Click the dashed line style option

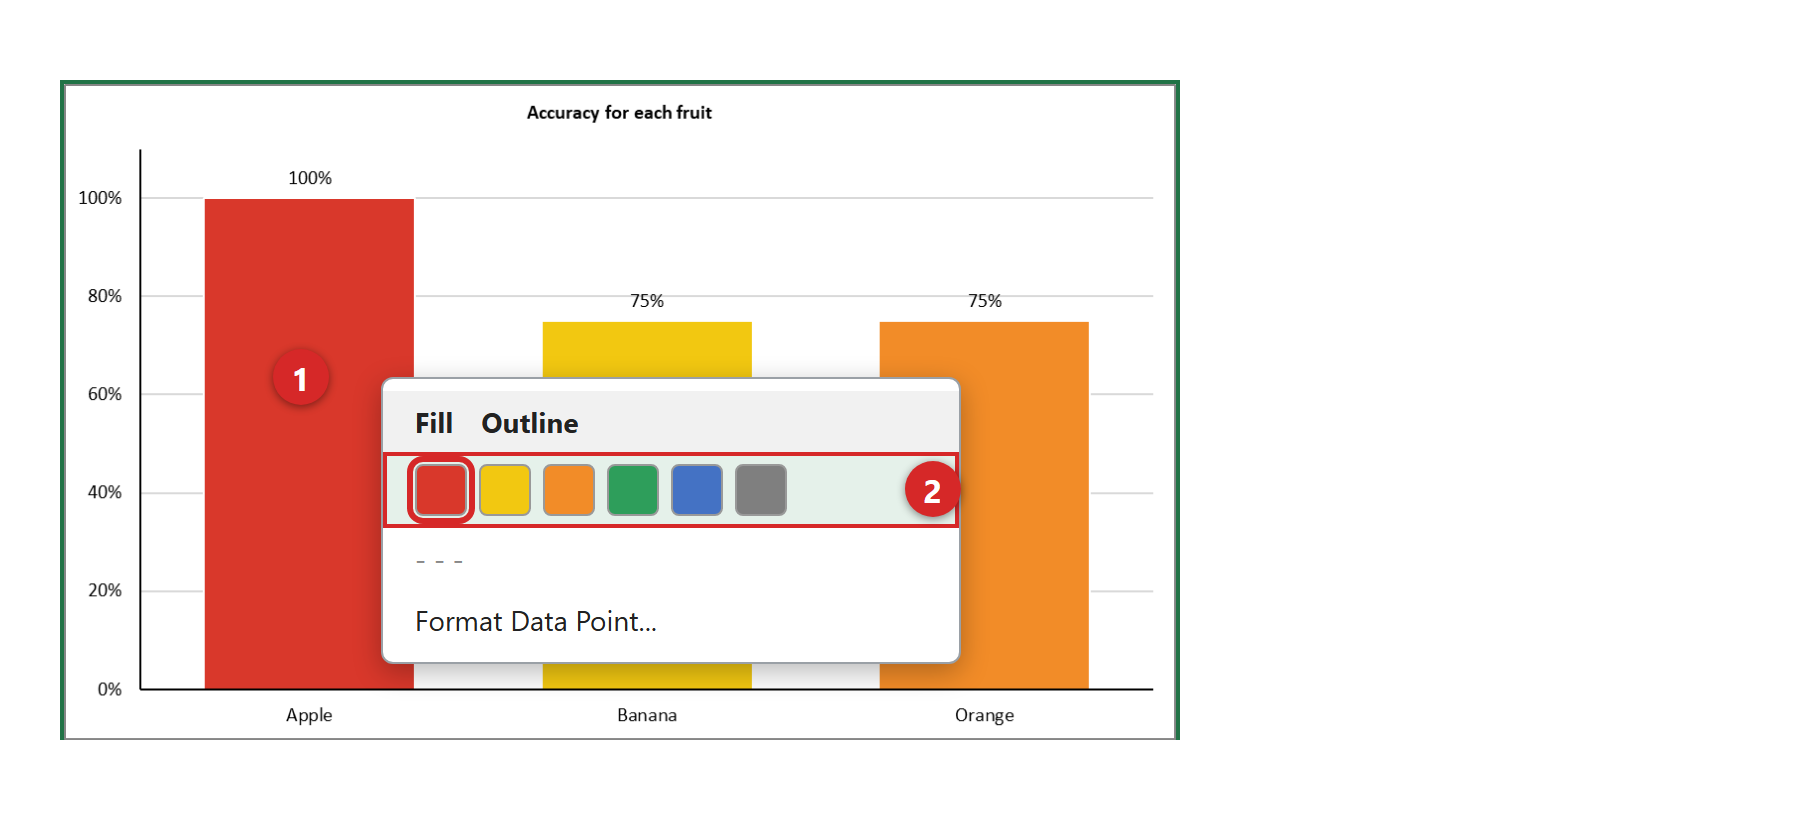point(440,562)
